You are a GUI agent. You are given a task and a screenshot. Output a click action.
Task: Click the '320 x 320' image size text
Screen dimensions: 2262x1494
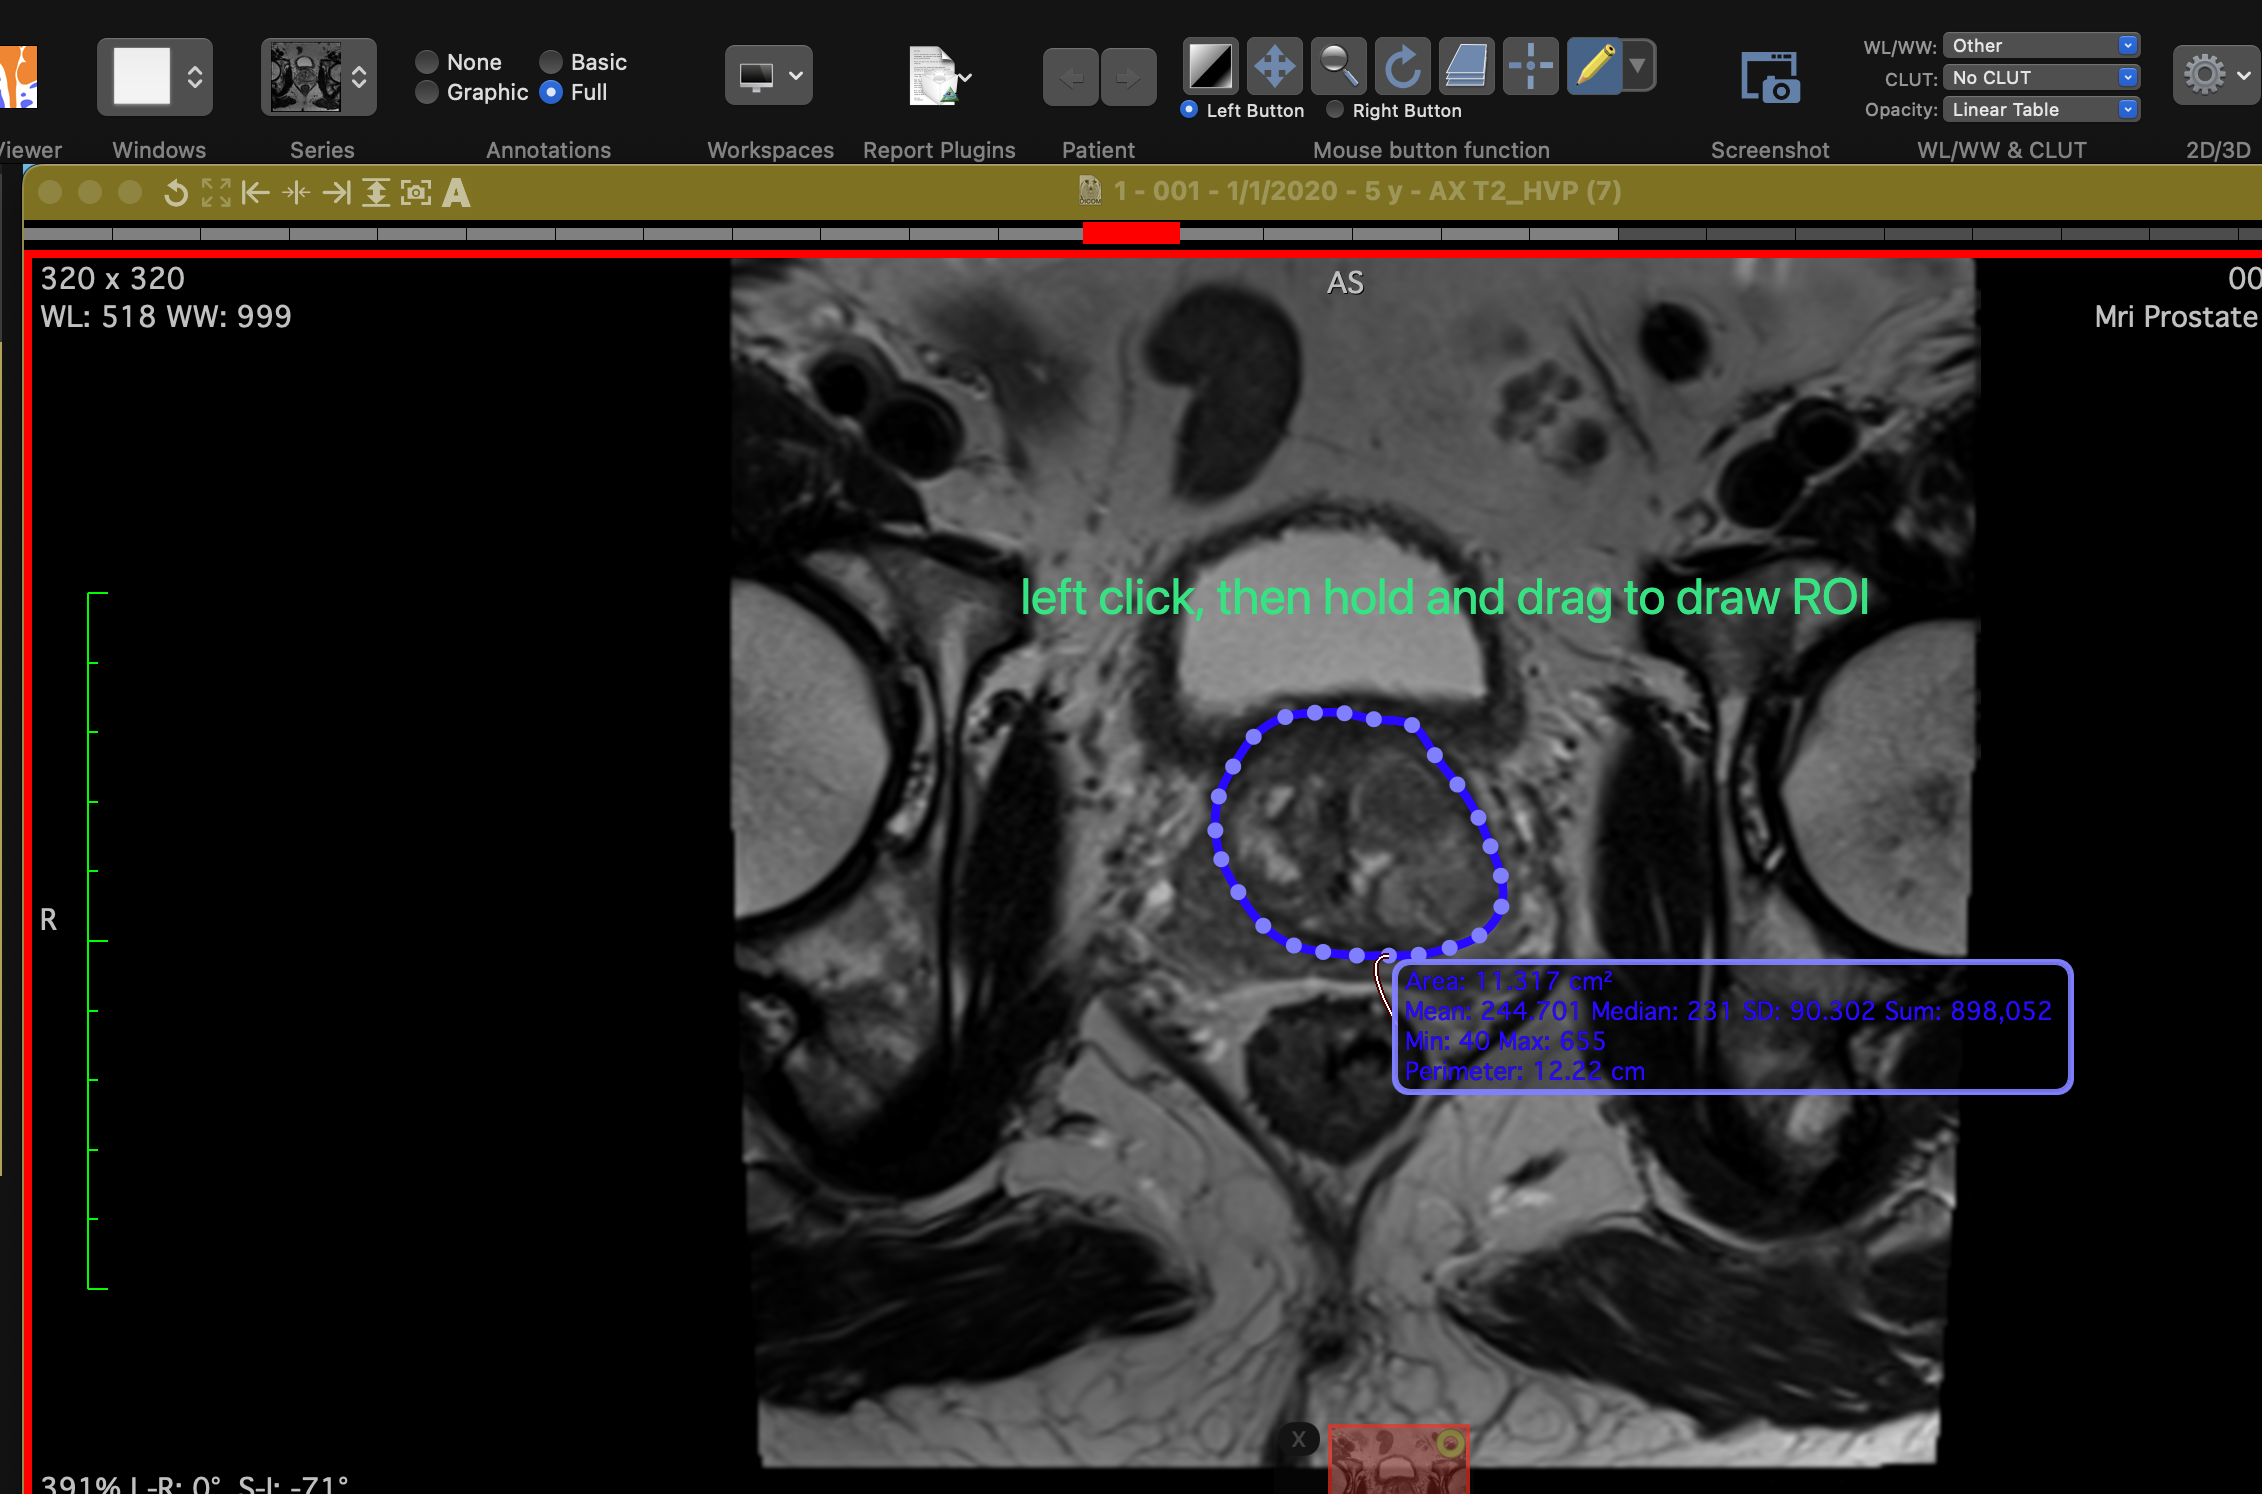(x=113, y=279)
